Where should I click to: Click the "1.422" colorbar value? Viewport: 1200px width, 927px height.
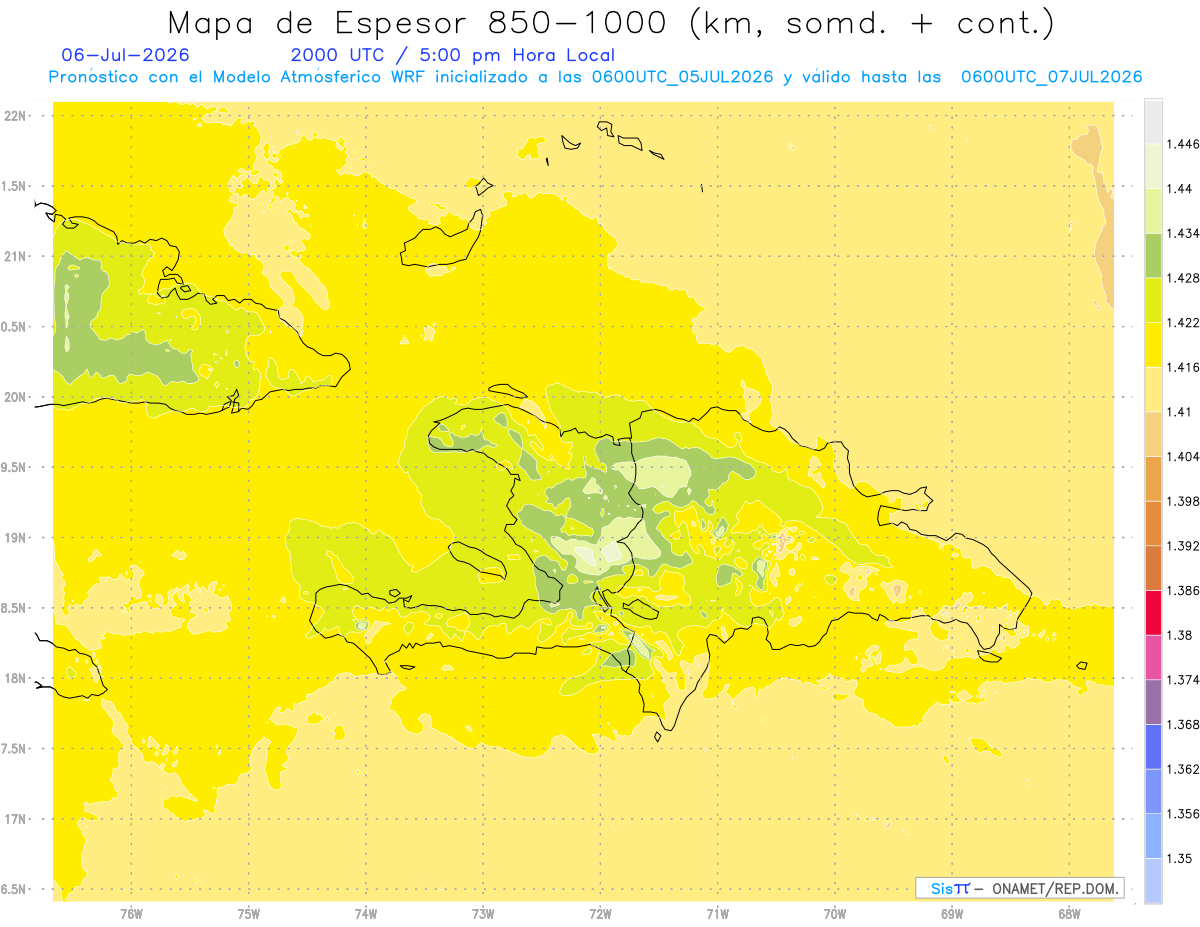click(1184, 322)
